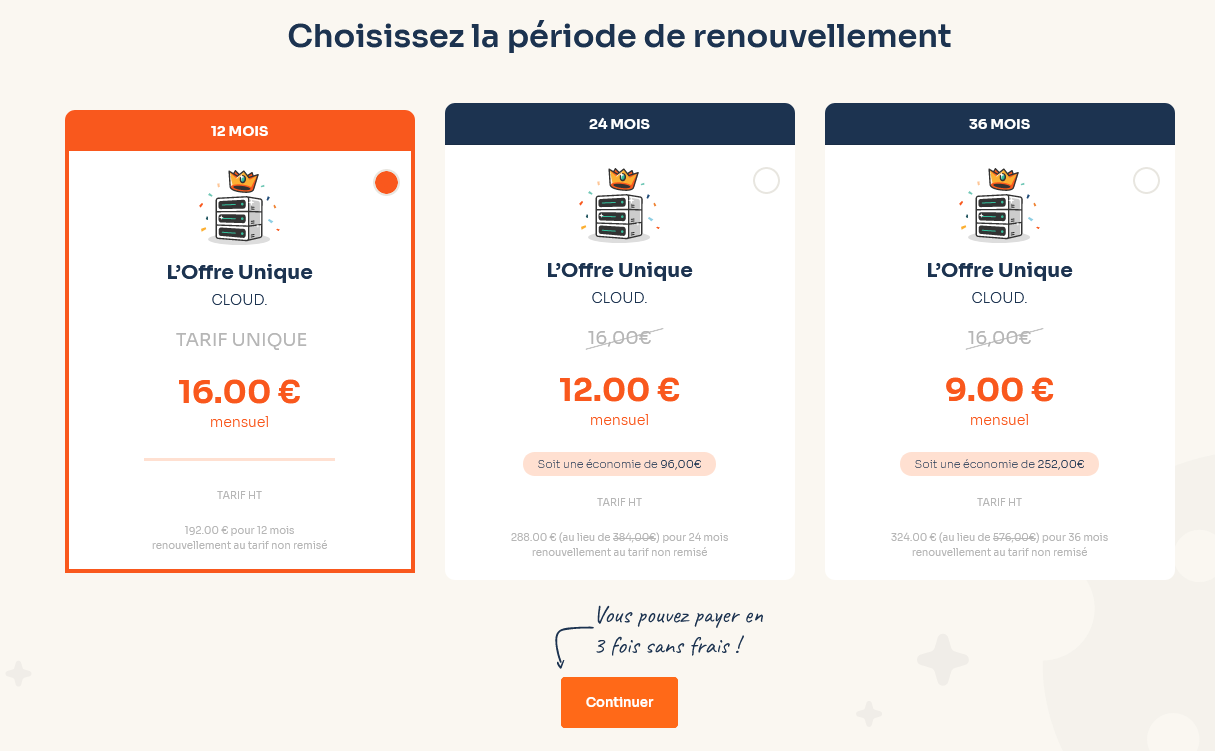This screenshot has height=751, width=1215.
Task: Choose the 36 mois radio option
Action: tap(1146, 180)
